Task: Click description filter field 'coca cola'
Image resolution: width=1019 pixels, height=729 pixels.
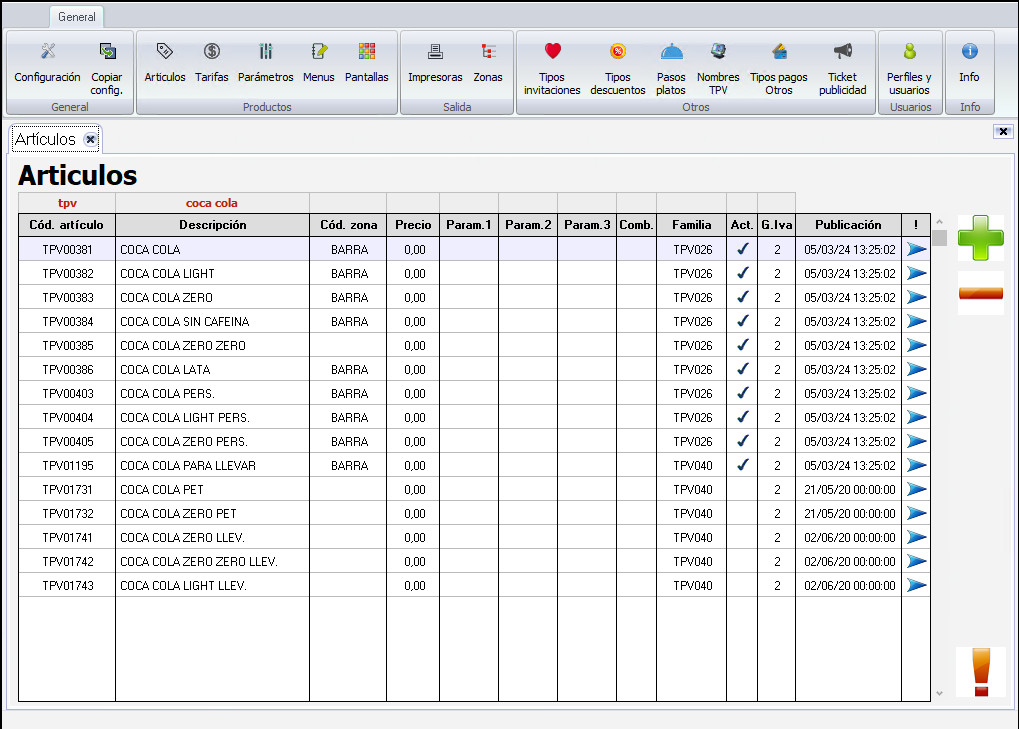Action: pyautogui.click(x=213, y=203)
